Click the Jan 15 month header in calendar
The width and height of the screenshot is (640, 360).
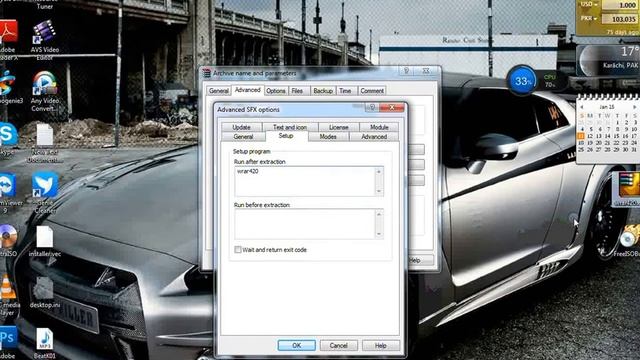pos(607,107)
